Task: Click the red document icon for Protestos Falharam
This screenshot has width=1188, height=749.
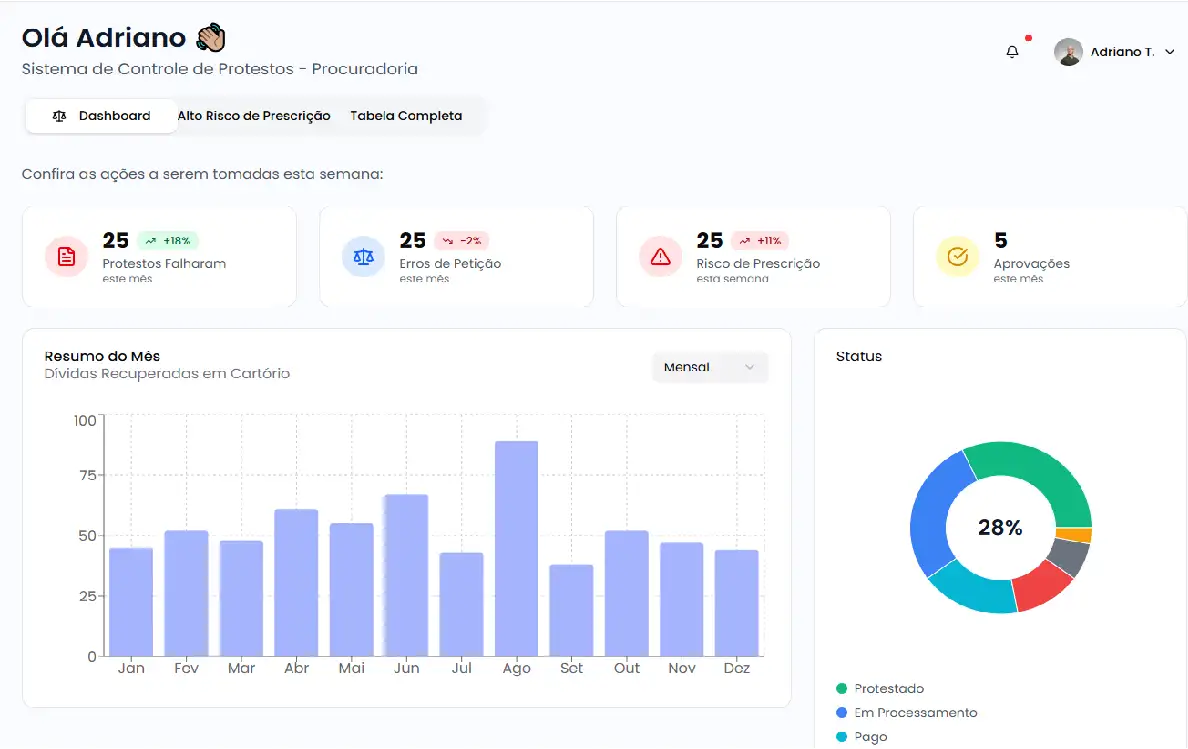Action: click(x=66, y=257)
